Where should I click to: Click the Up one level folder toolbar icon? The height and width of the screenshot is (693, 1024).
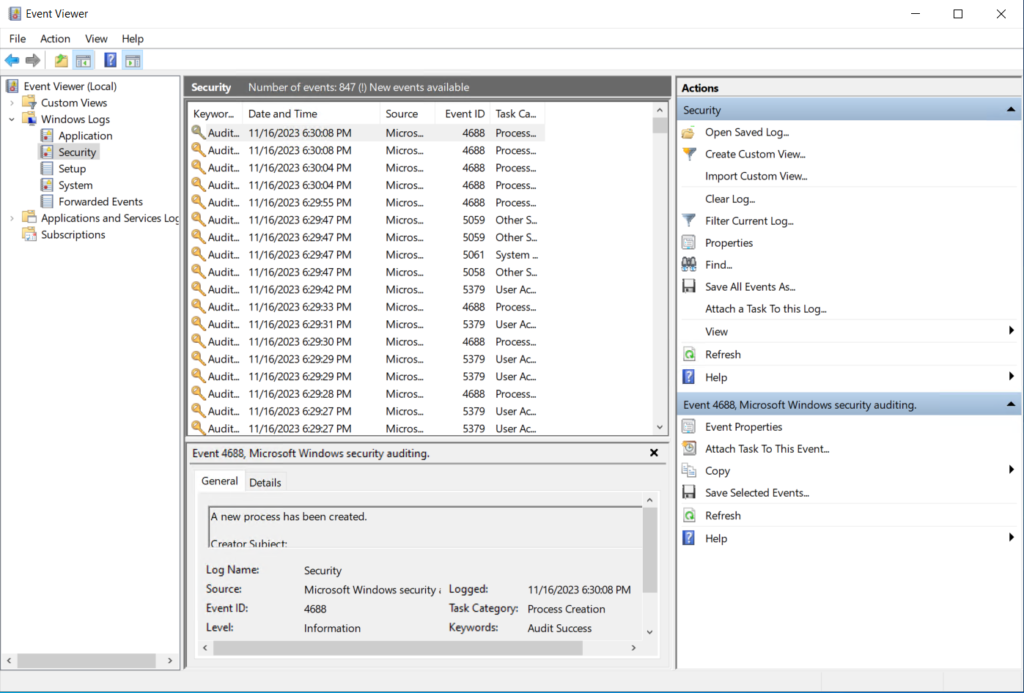pos(61,61)
